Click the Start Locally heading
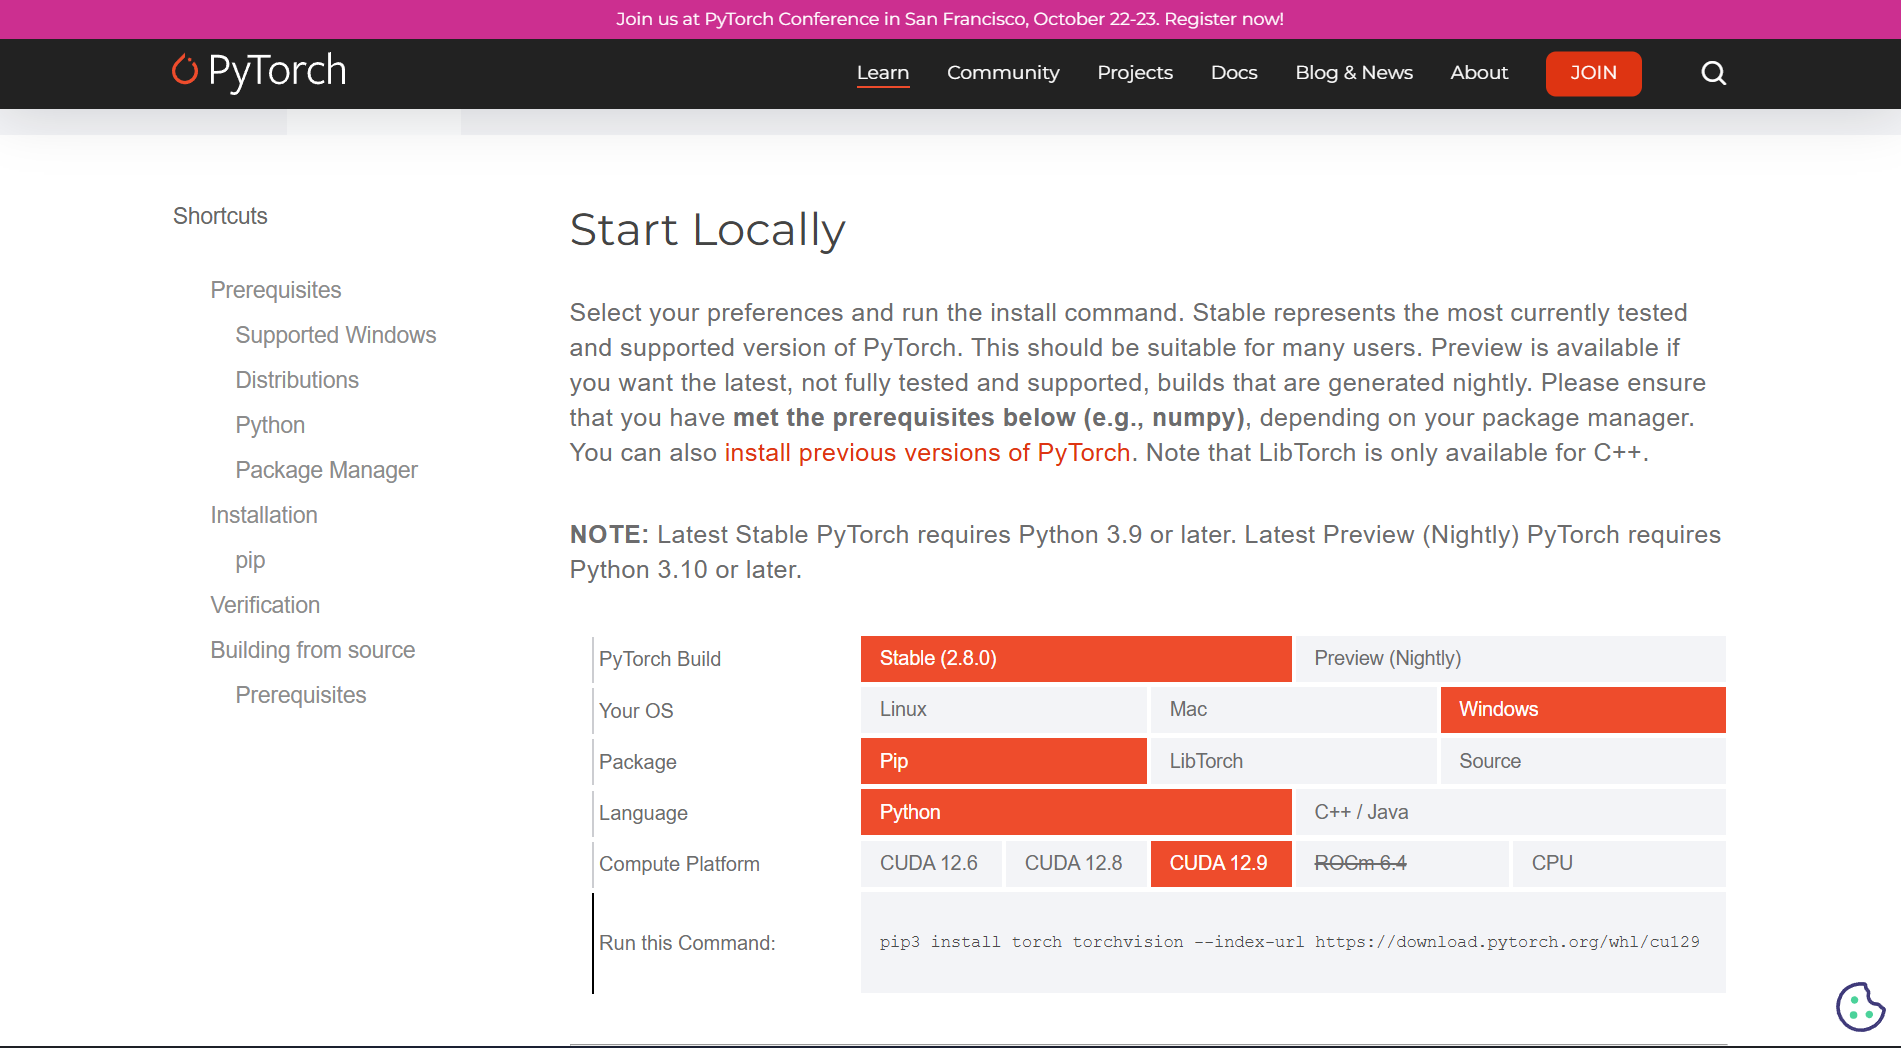This screenshot has height=1048, width=1901. click(x=708, y=230)
